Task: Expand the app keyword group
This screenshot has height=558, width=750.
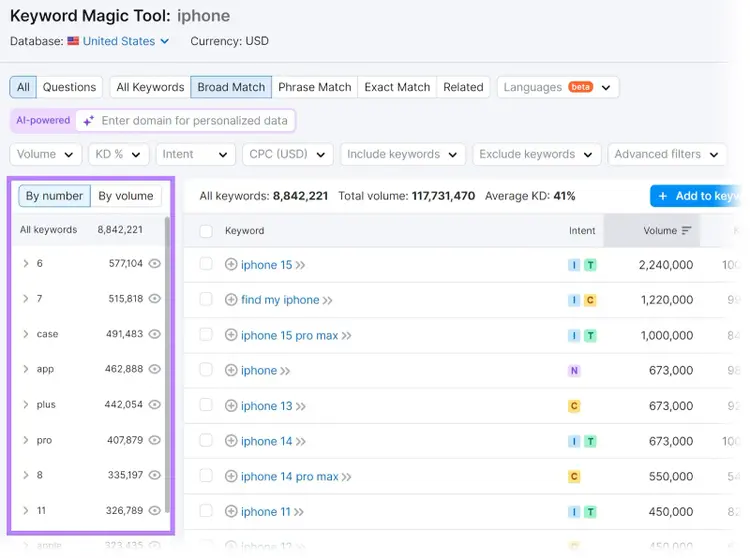Action: pos(26,369)
